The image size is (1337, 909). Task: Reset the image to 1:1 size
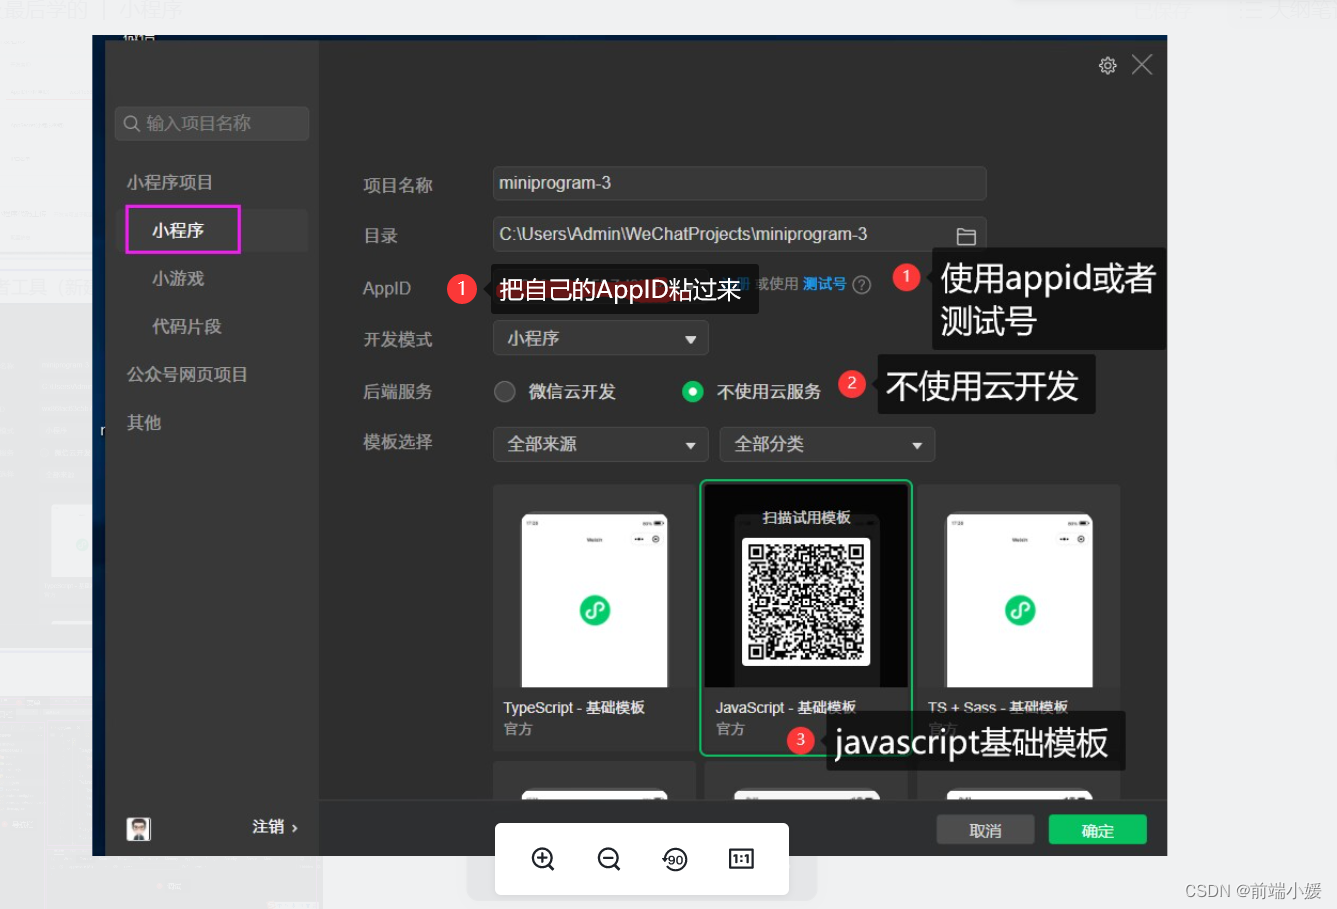(x=741, y=859)
